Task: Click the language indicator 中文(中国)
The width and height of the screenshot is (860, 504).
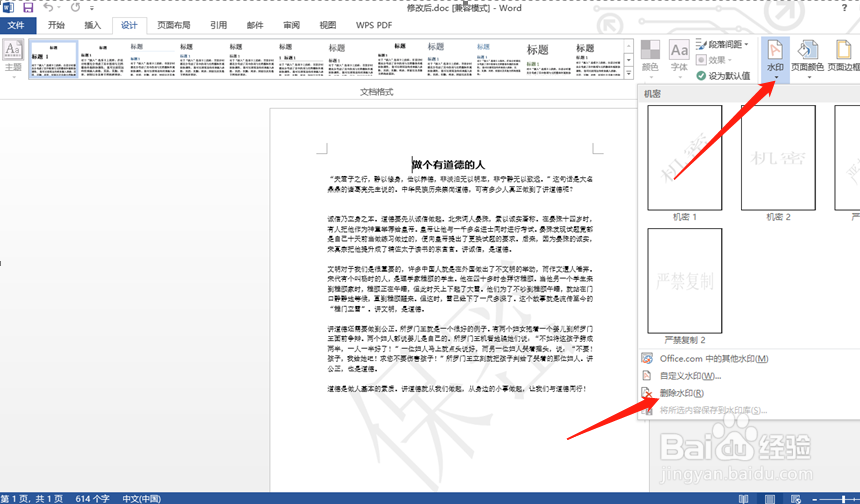Action: pos(141,499)
